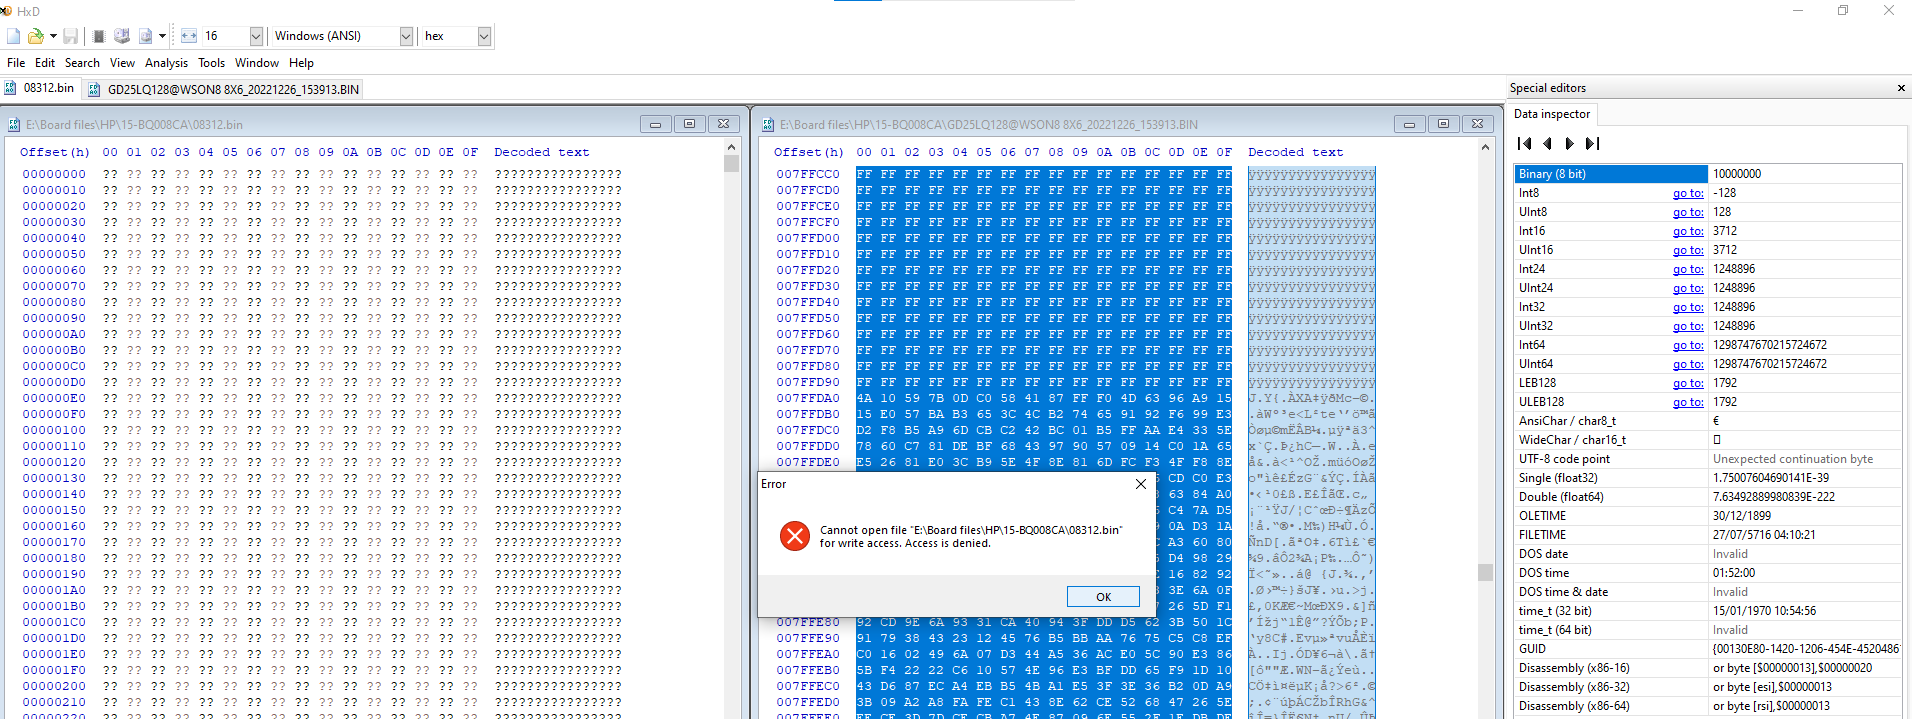Open the Help menu
1912x719 pixels.
[x=301, y=63]
